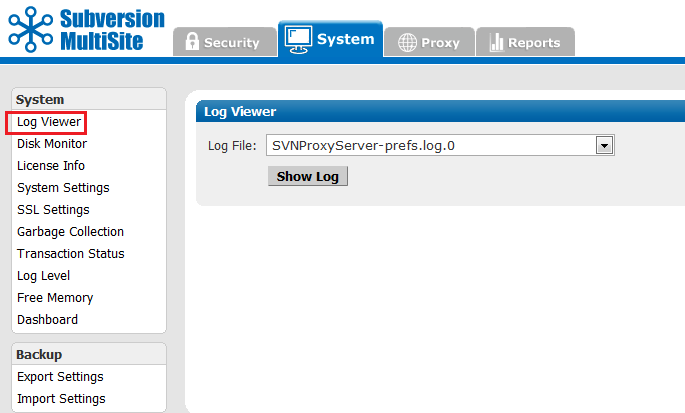Open Log Viewer in sidebar
Screen dimensions: 685x413
[x=49, y=122]
